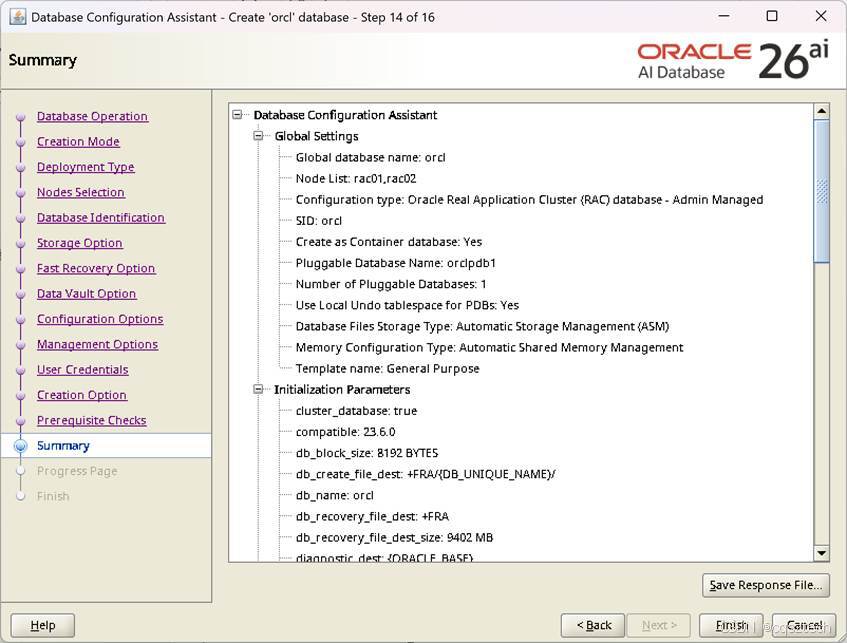Image resolution: width=847 pixels, height=643 pixels.
Task: Open the Nodes Selection step
Action: pyautogui.click(x=81, y=192)
